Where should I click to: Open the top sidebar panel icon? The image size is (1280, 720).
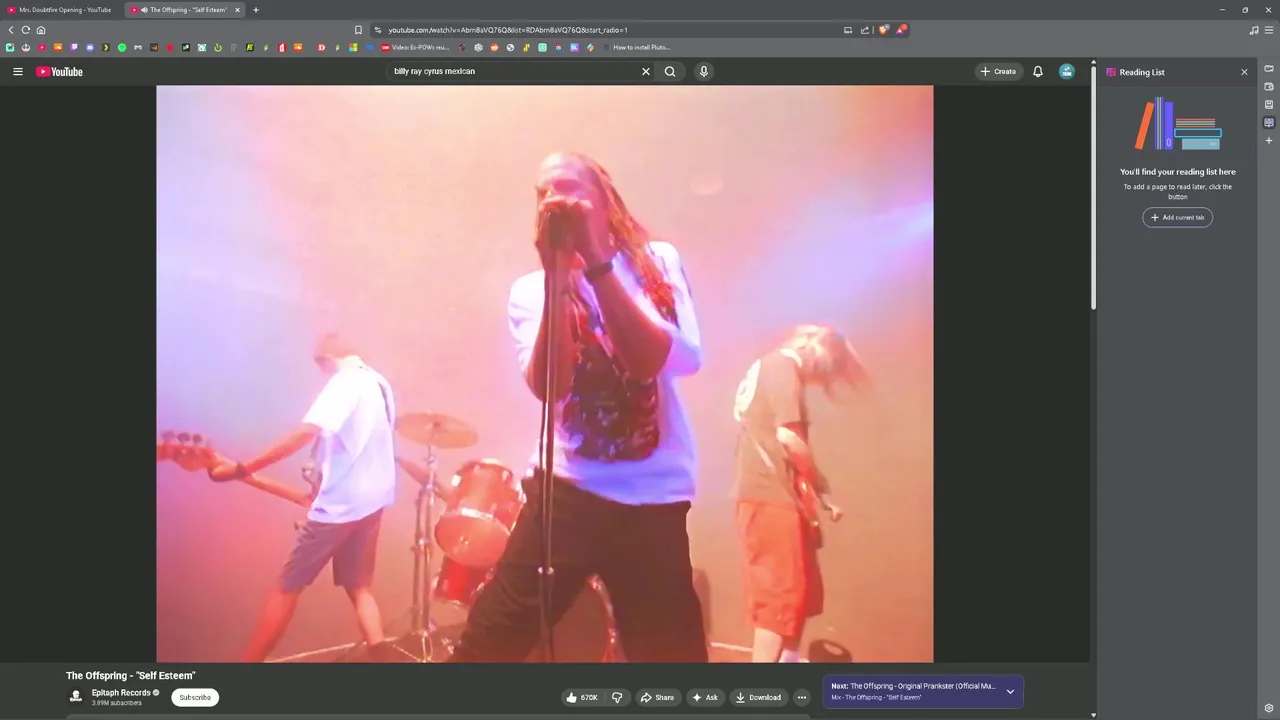tap(1269, 69)
